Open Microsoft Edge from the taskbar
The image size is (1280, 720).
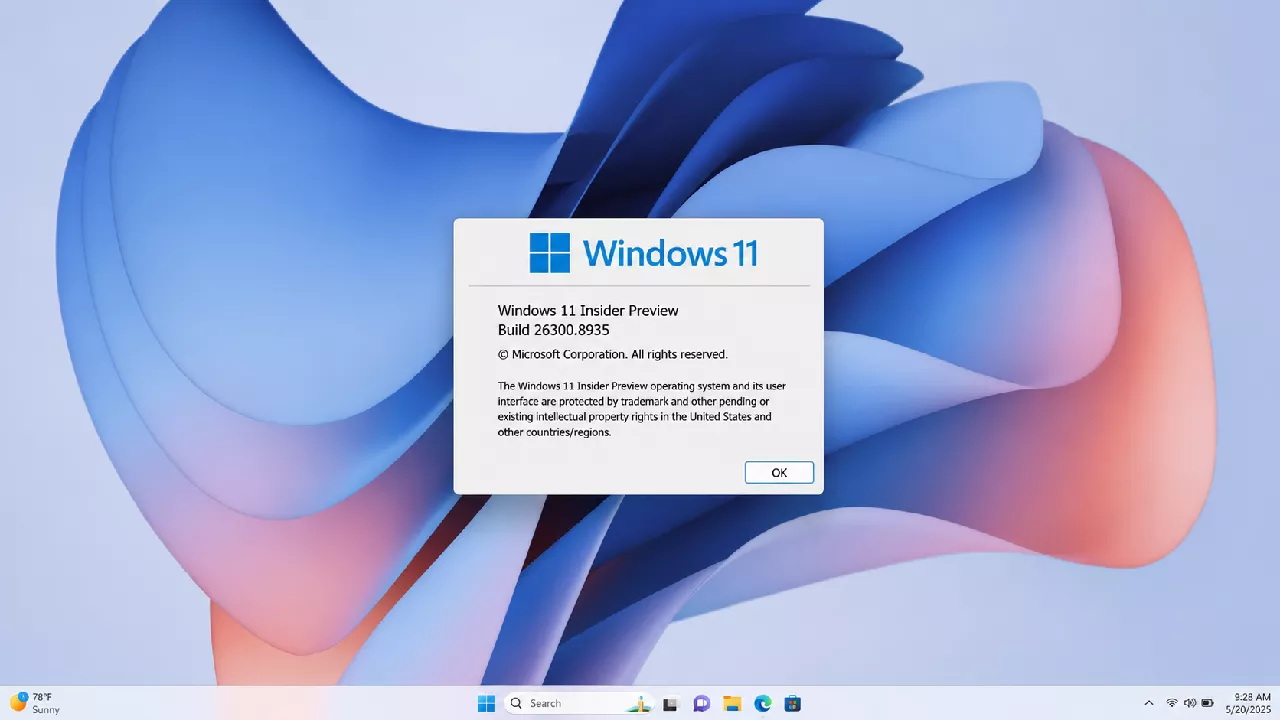point(762,703)
